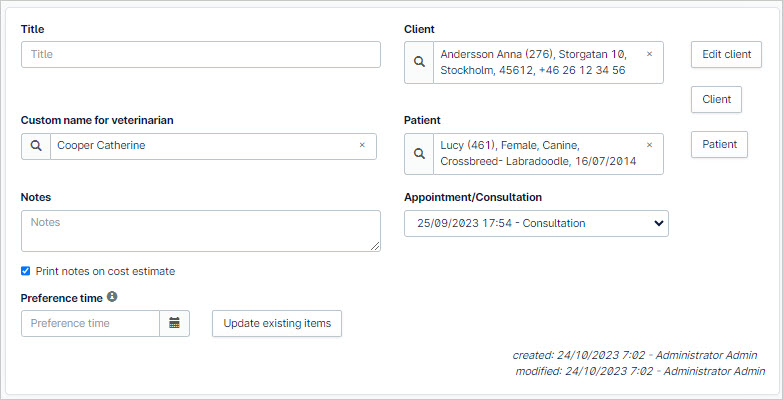Toggle Print notes on cost estimate checkbox

click(x=25, y=271)
